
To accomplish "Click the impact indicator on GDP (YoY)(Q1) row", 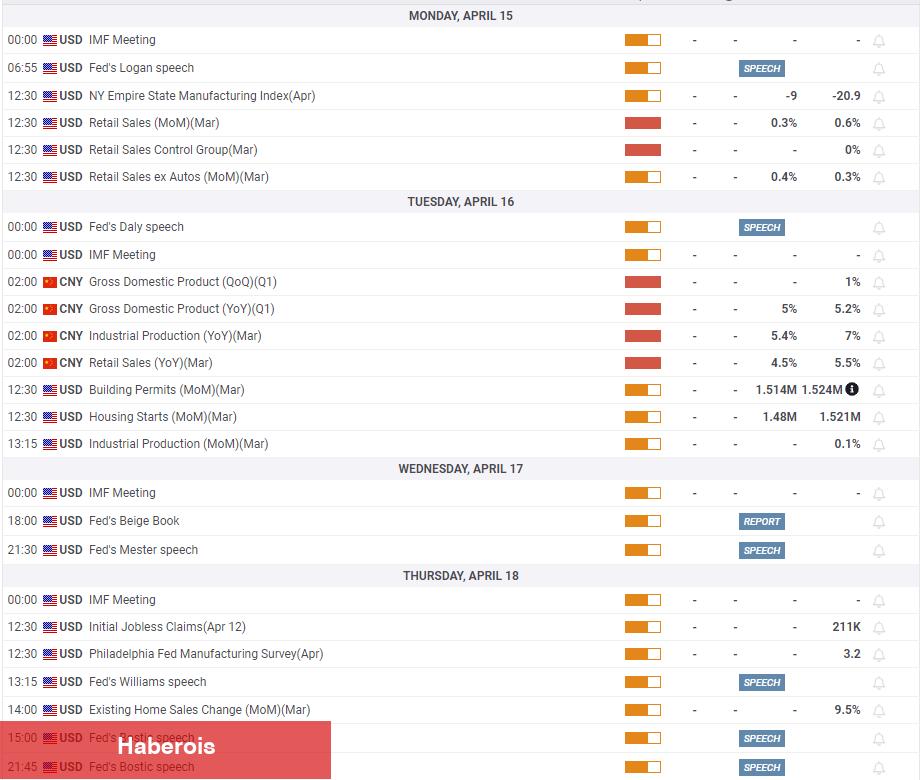I will (643, 309).
